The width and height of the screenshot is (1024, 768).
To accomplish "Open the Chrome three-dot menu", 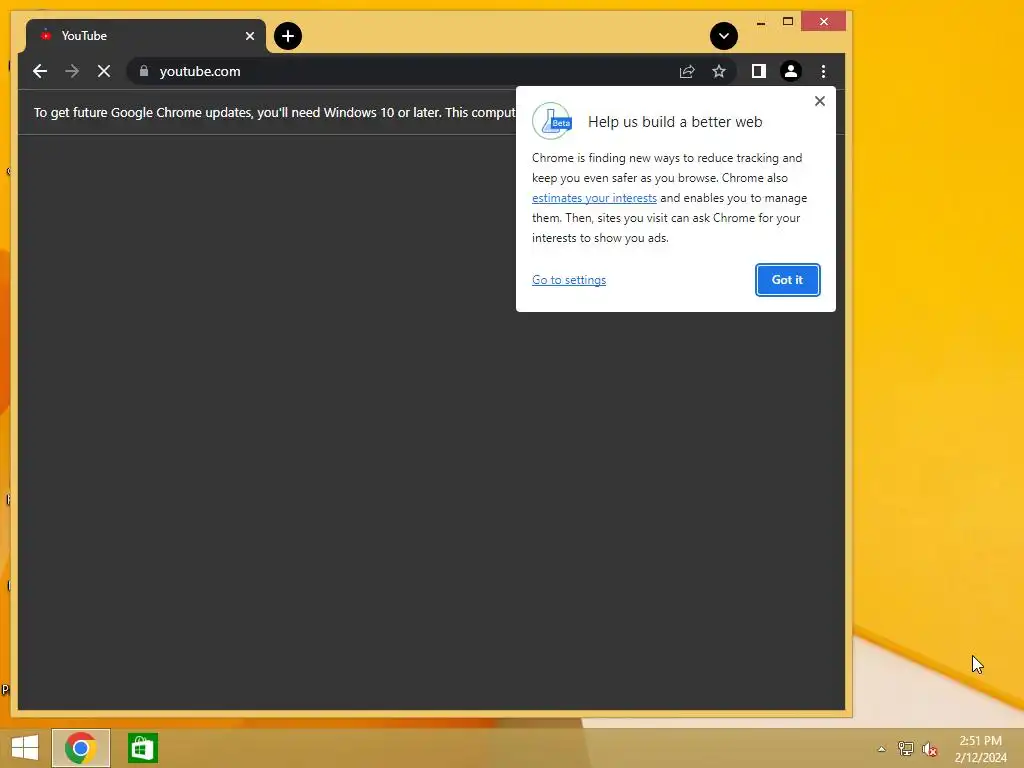I will tap(824, 71).
